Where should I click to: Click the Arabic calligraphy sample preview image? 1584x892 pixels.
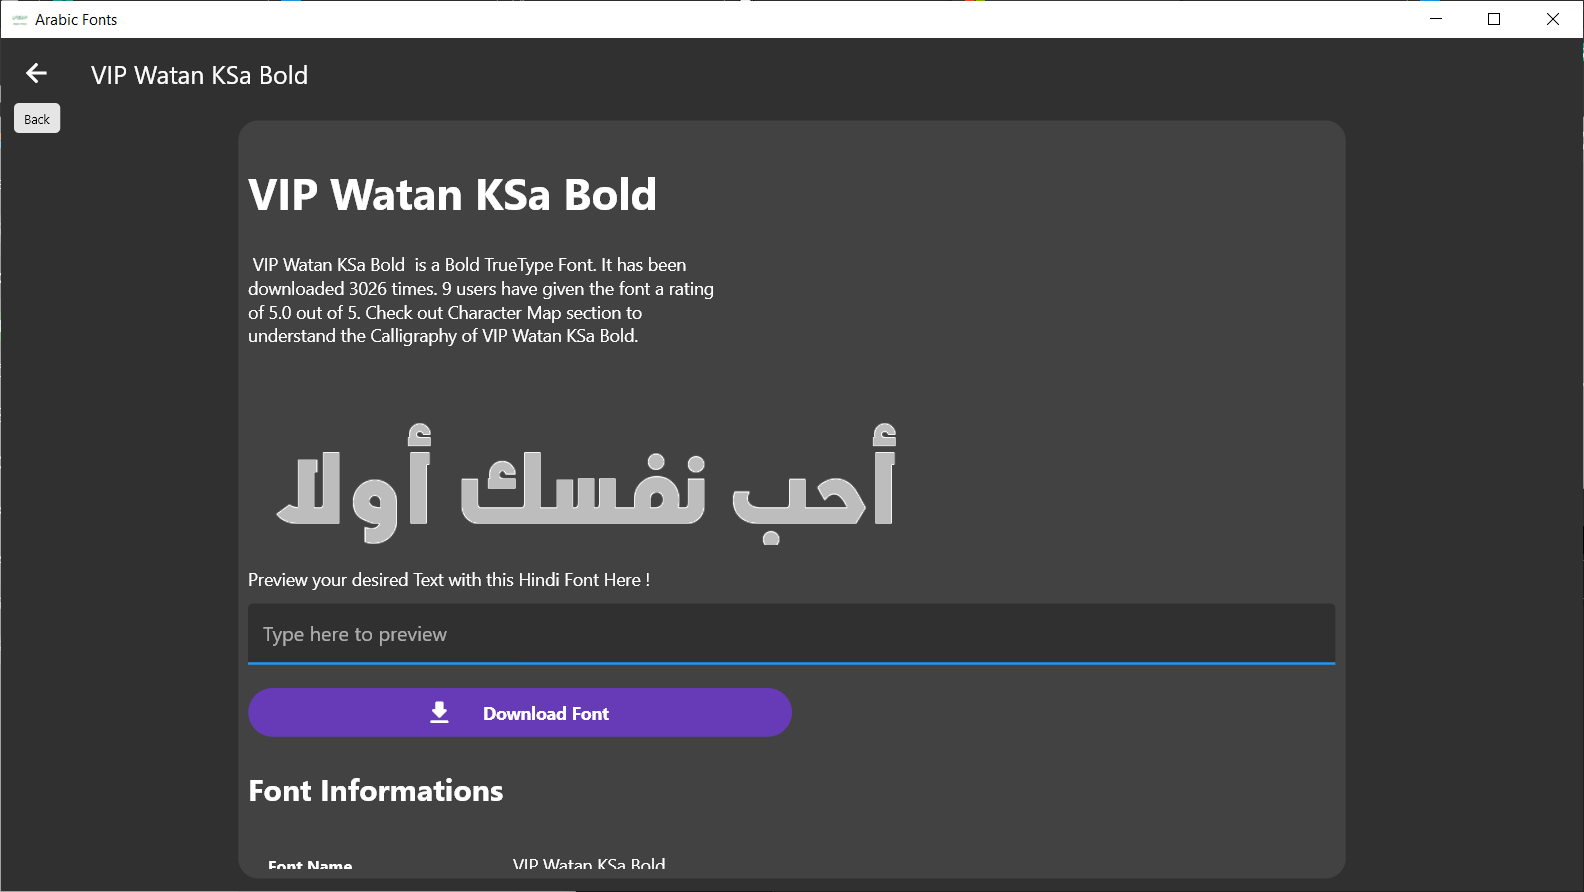(x=586, y=483)
